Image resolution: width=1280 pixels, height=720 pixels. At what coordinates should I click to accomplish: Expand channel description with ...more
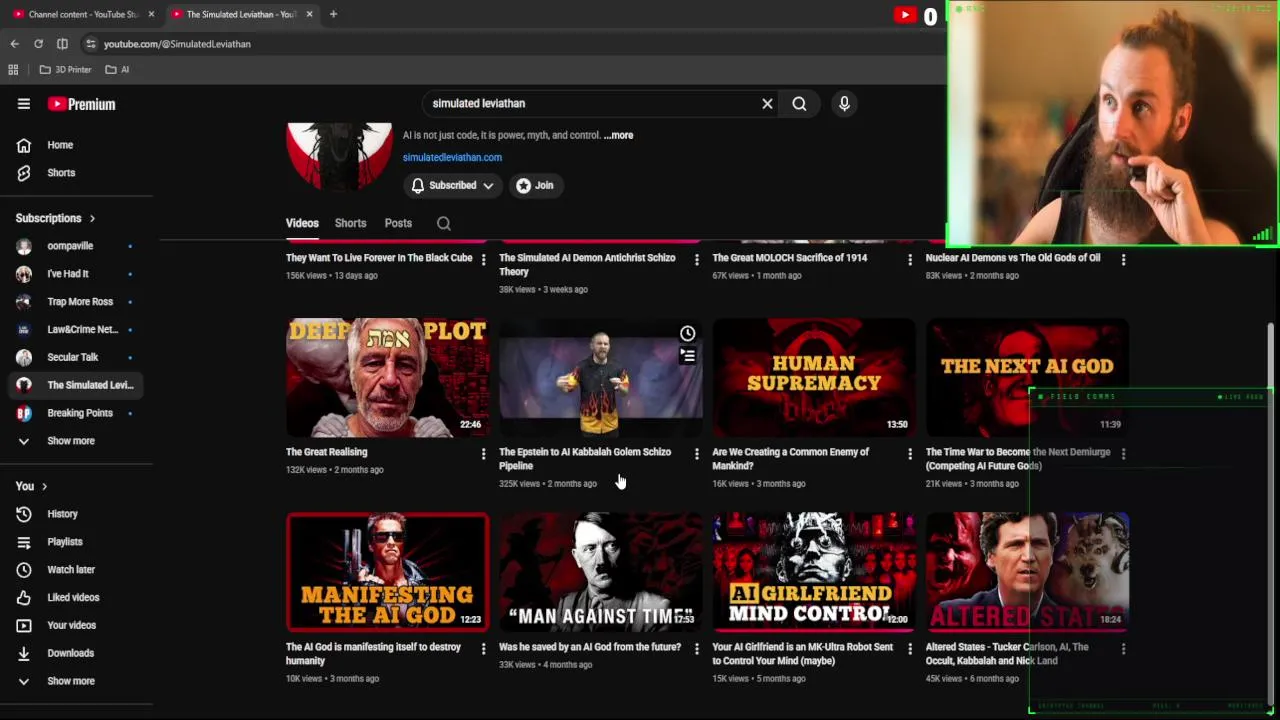point(618,135)
